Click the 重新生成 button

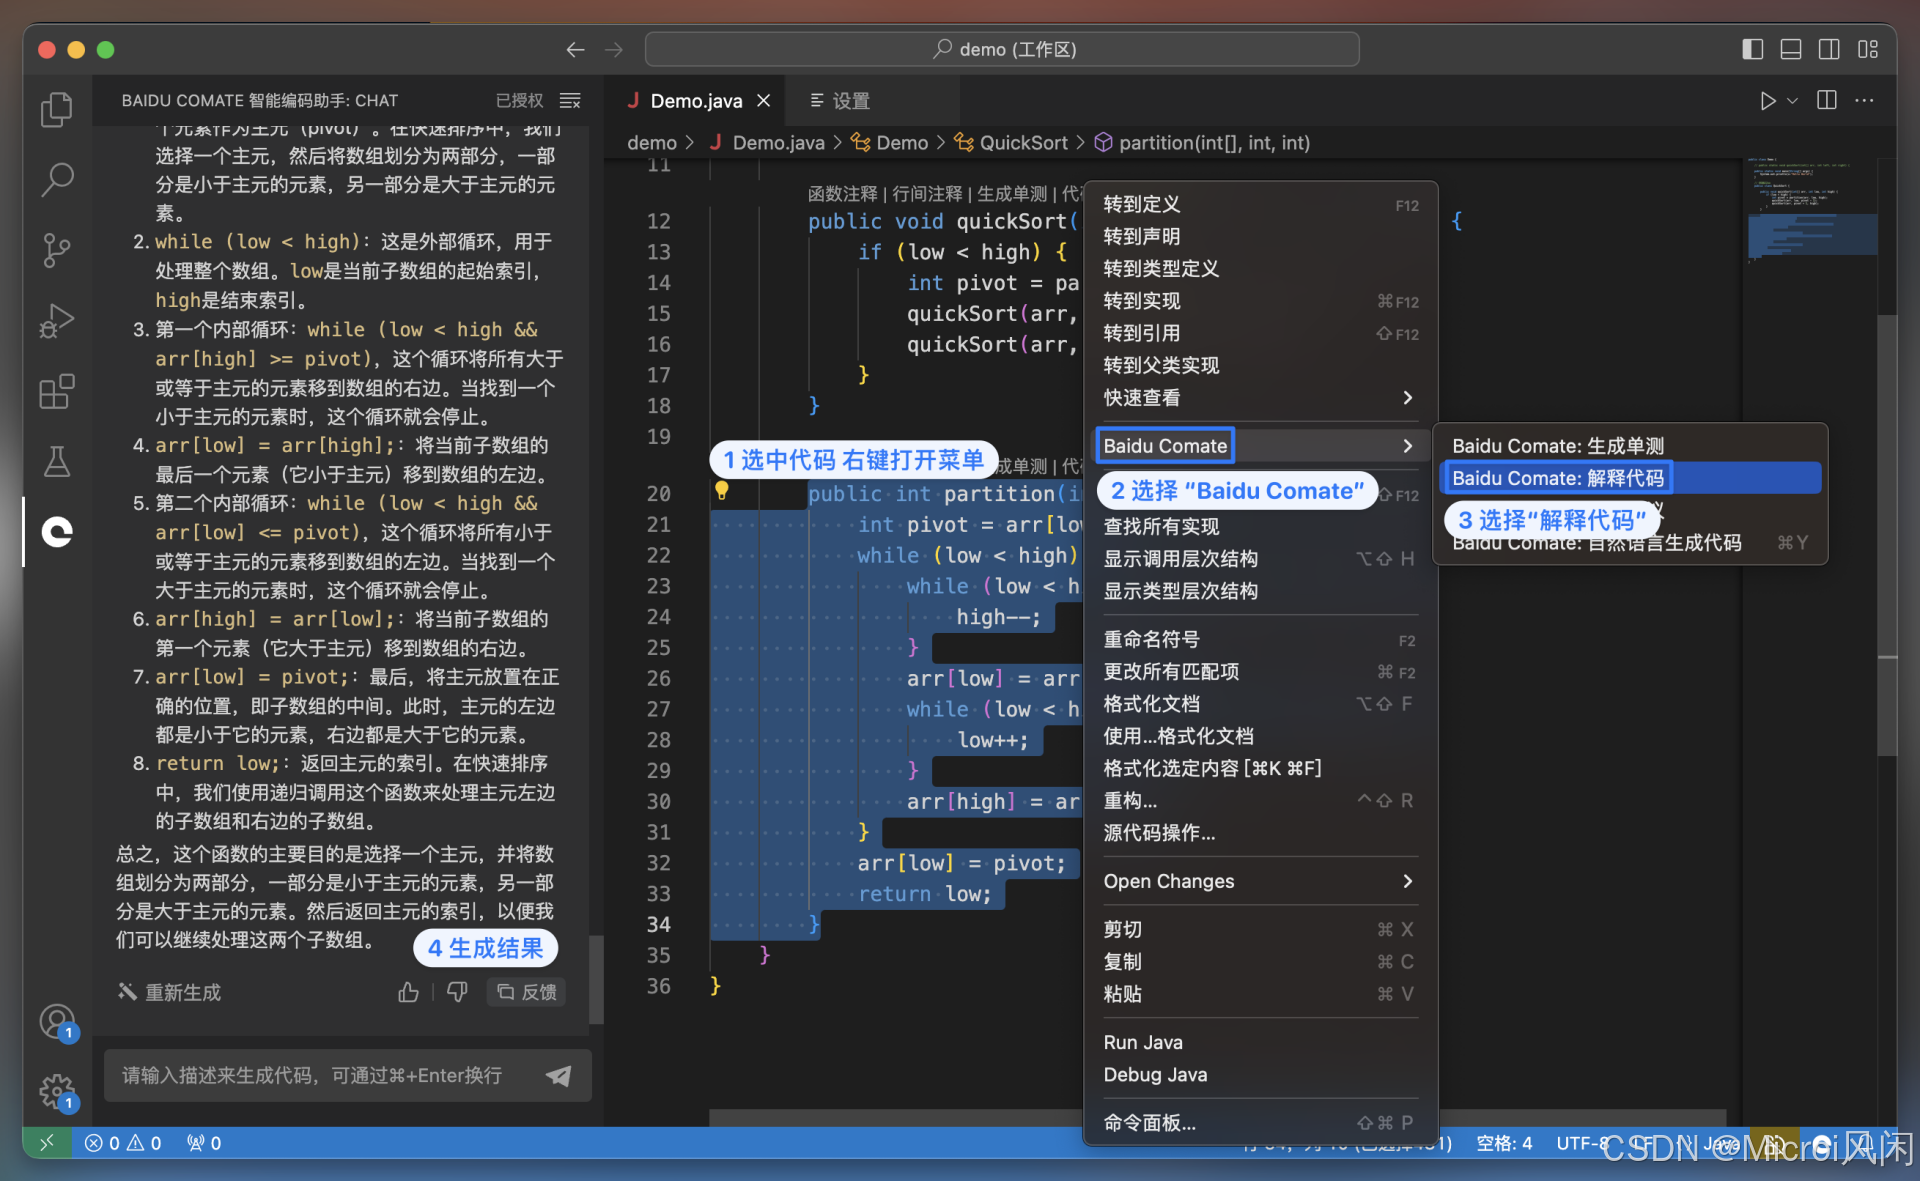170,992
